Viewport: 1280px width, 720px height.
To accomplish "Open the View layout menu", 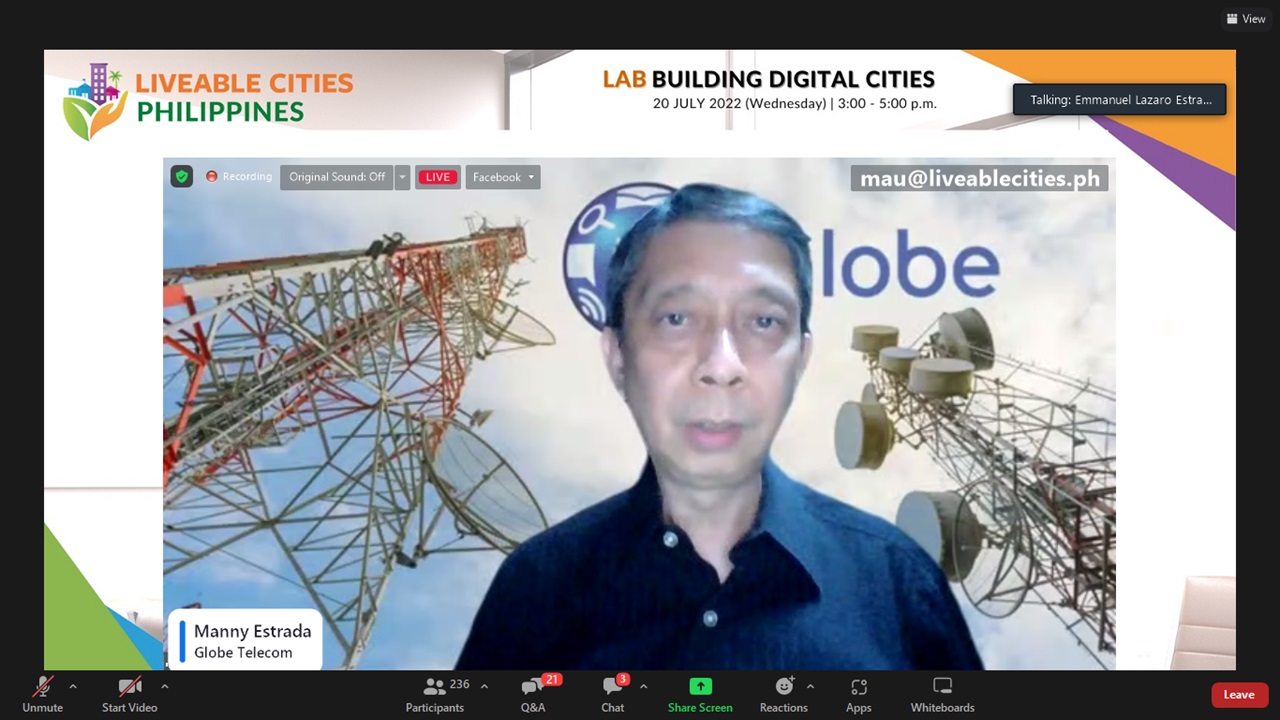I will [1246, 19].
